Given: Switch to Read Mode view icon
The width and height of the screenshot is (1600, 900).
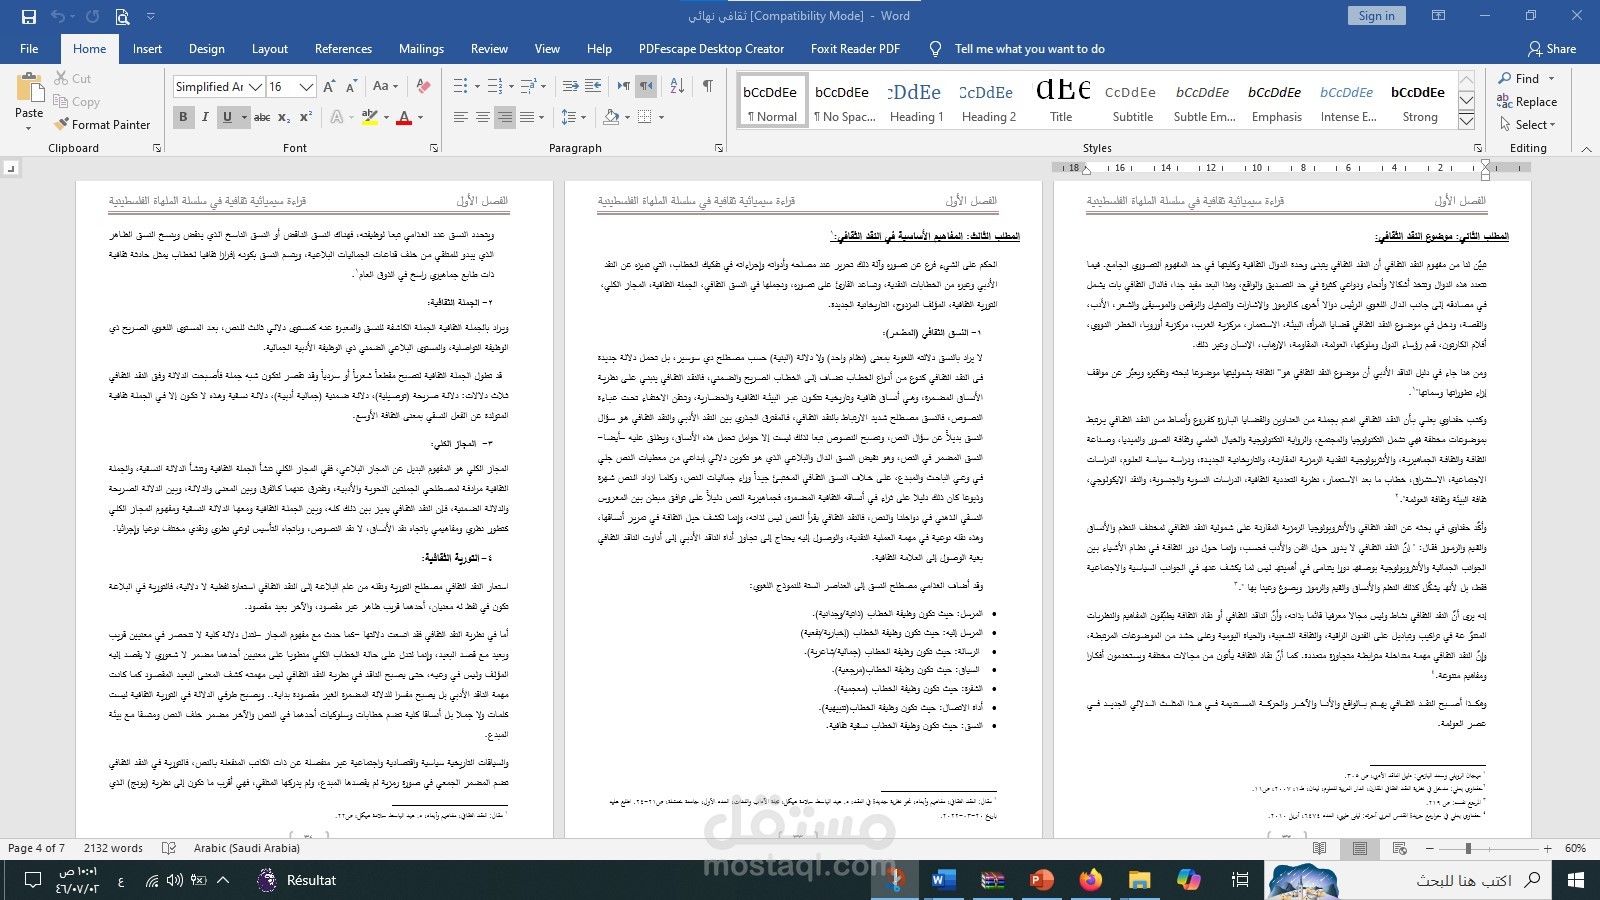Looking at the screenshot, I should click(x=1320, y=848).
